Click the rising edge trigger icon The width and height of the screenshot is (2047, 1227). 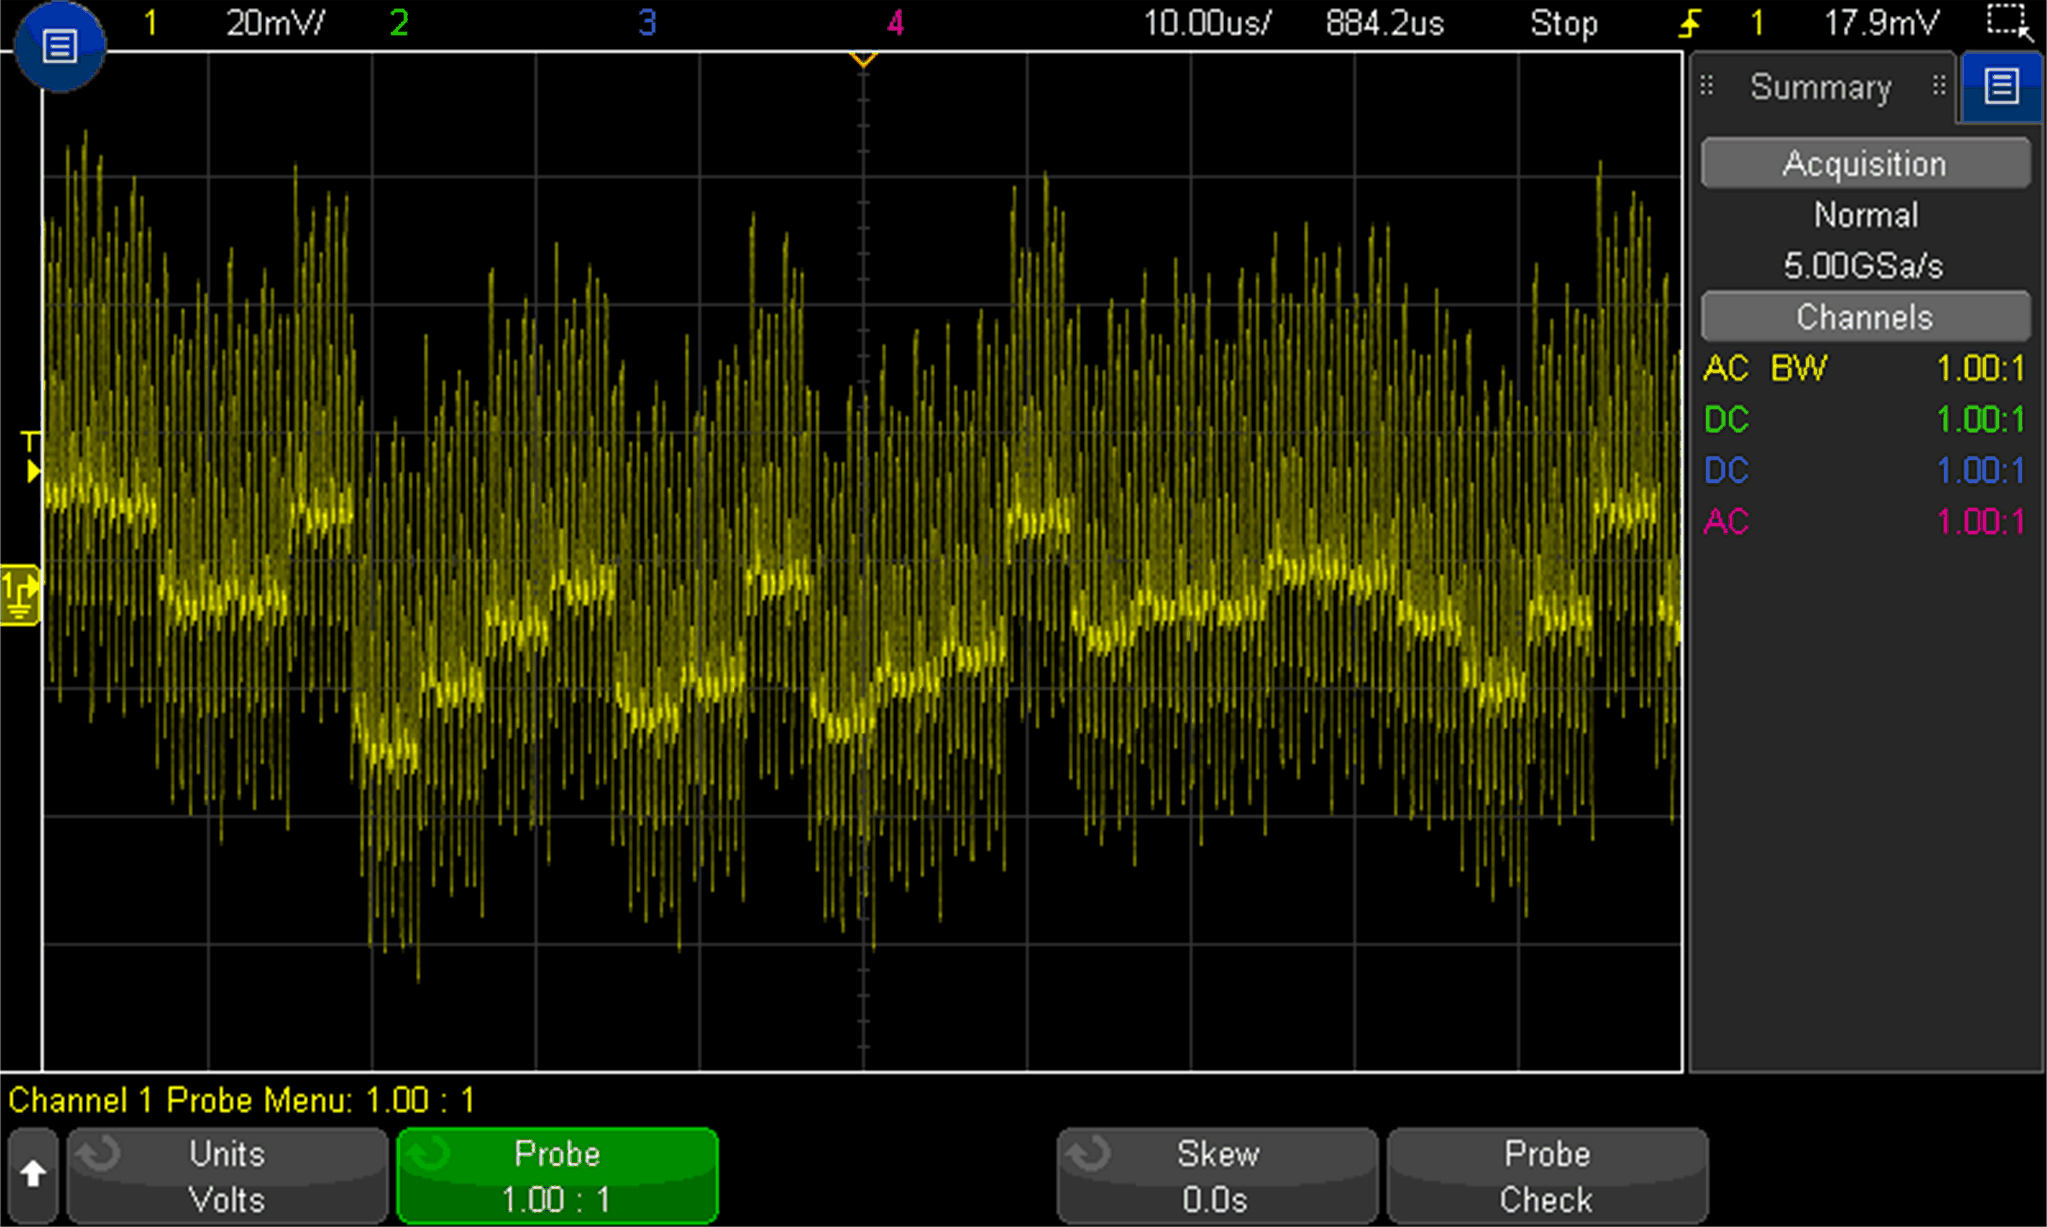tap(1690, 23)
